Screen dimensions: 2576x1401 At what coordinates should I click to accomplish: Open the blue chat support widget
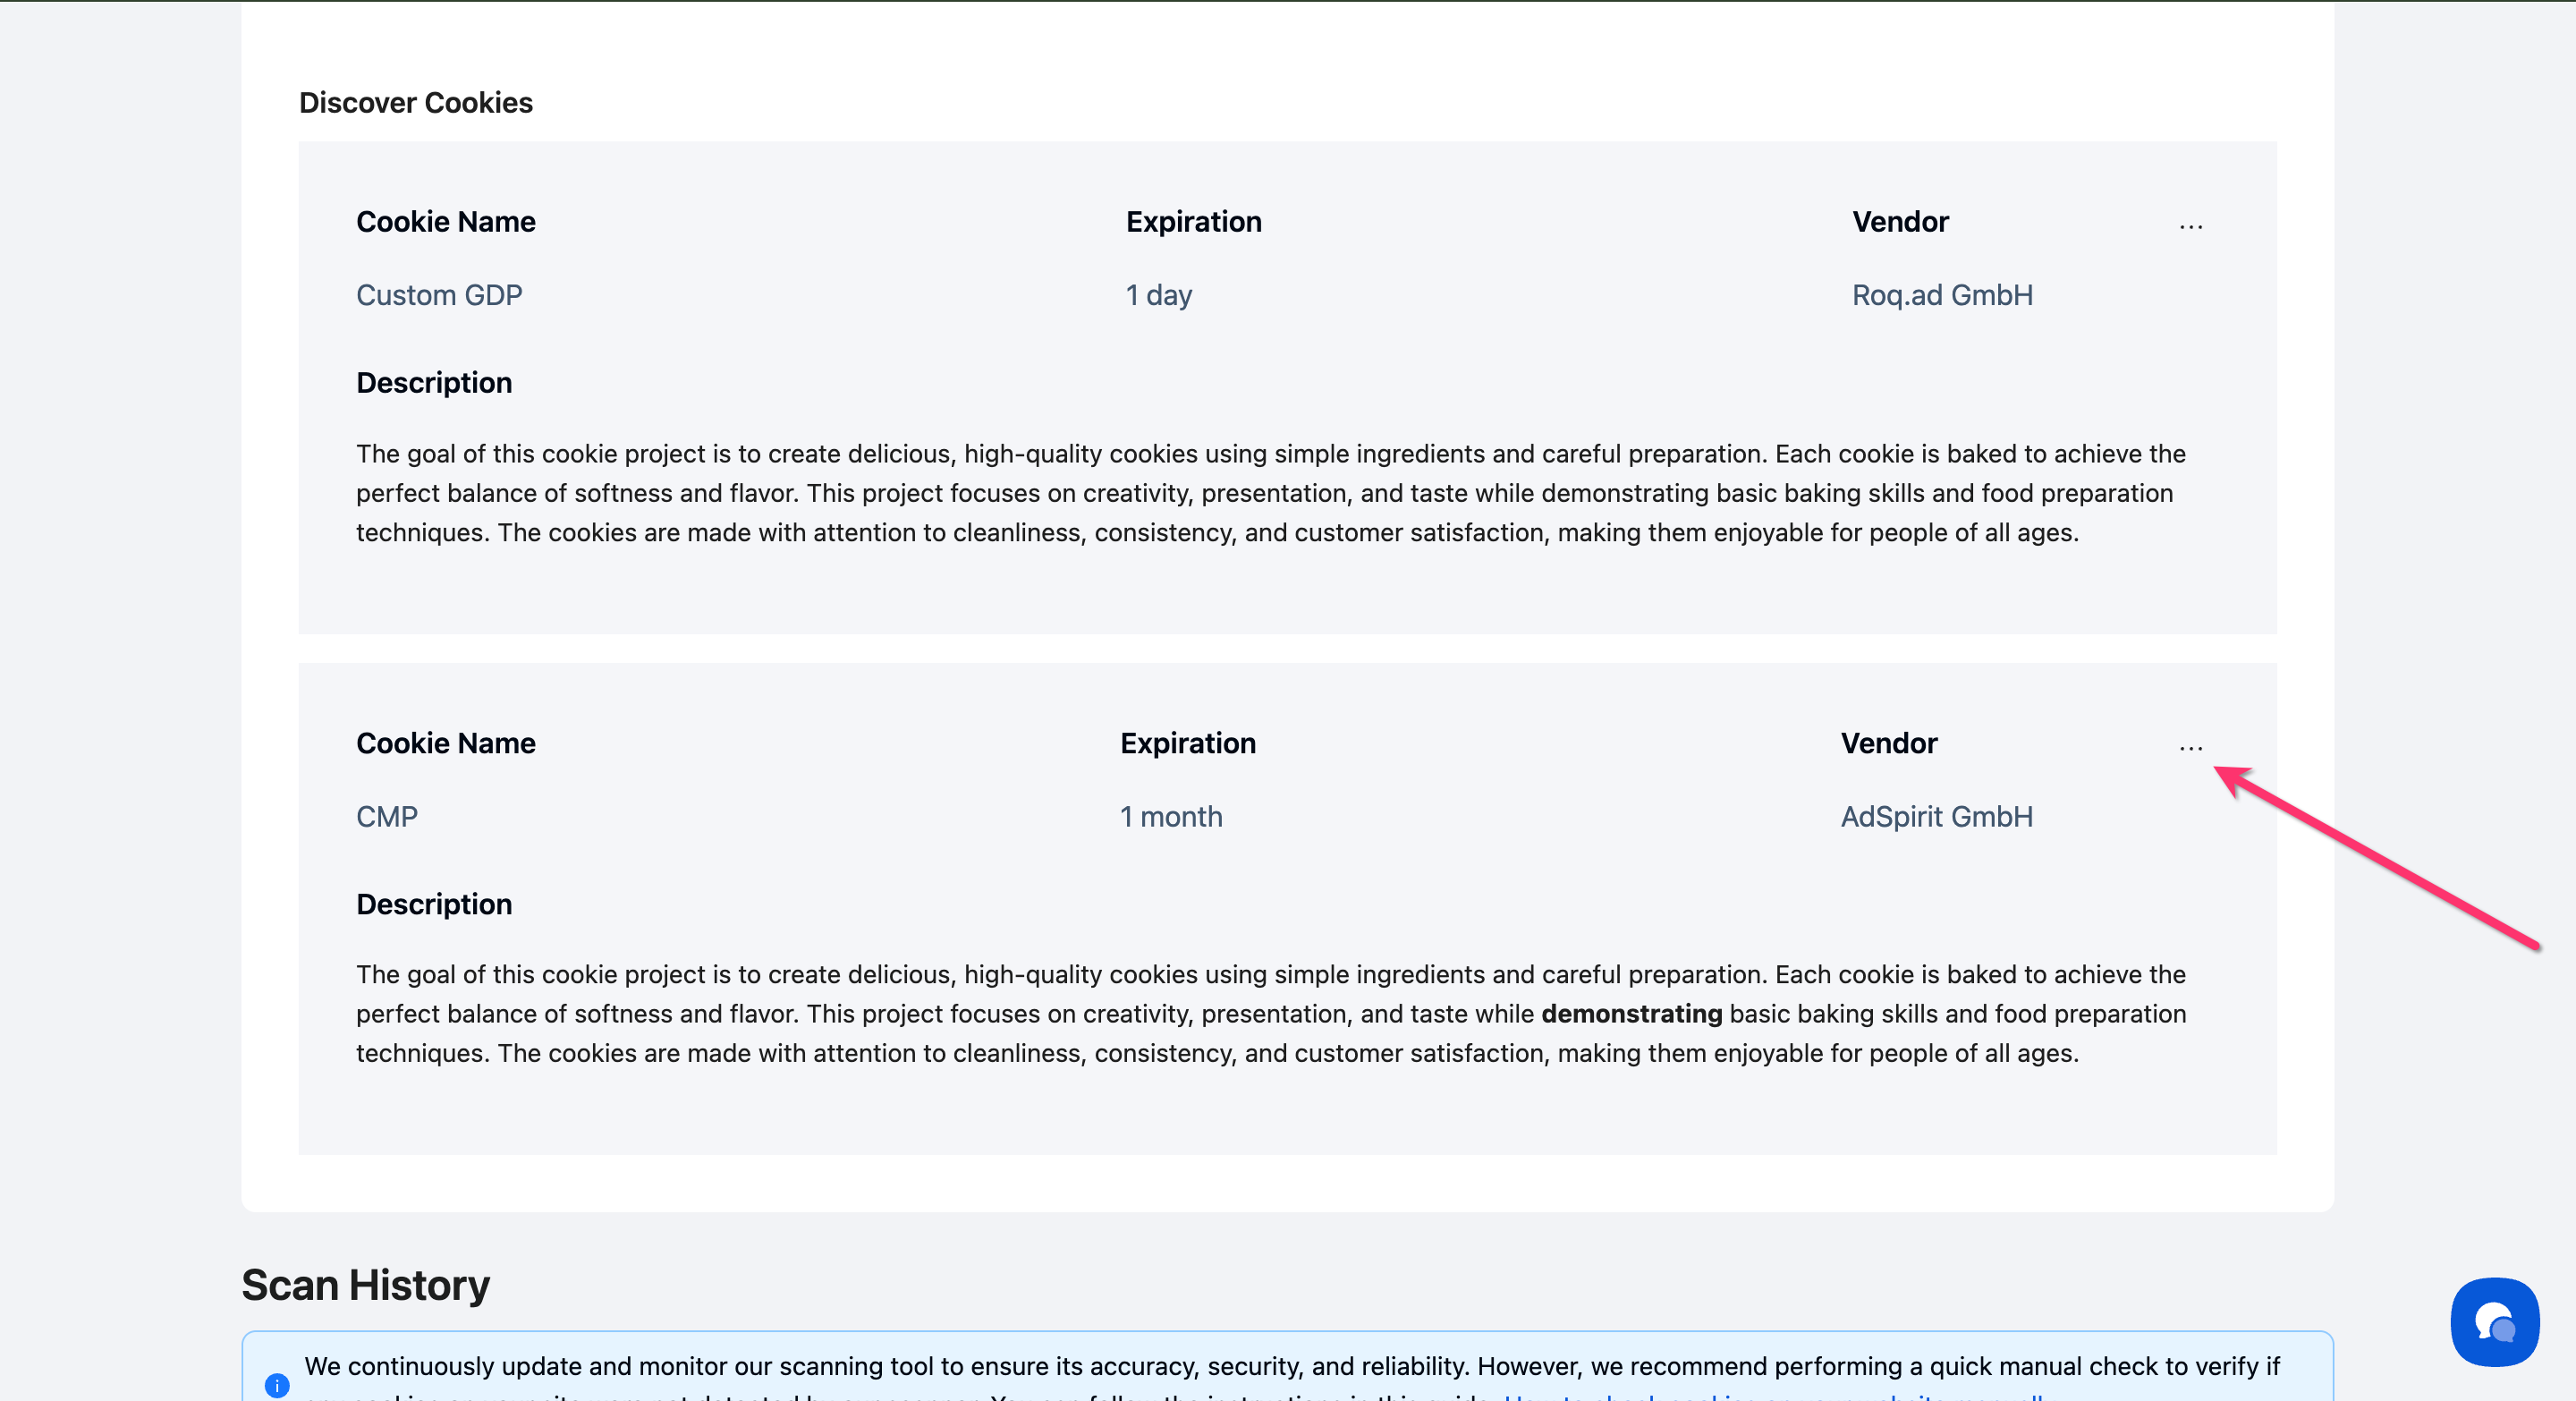point(2494,1321)
